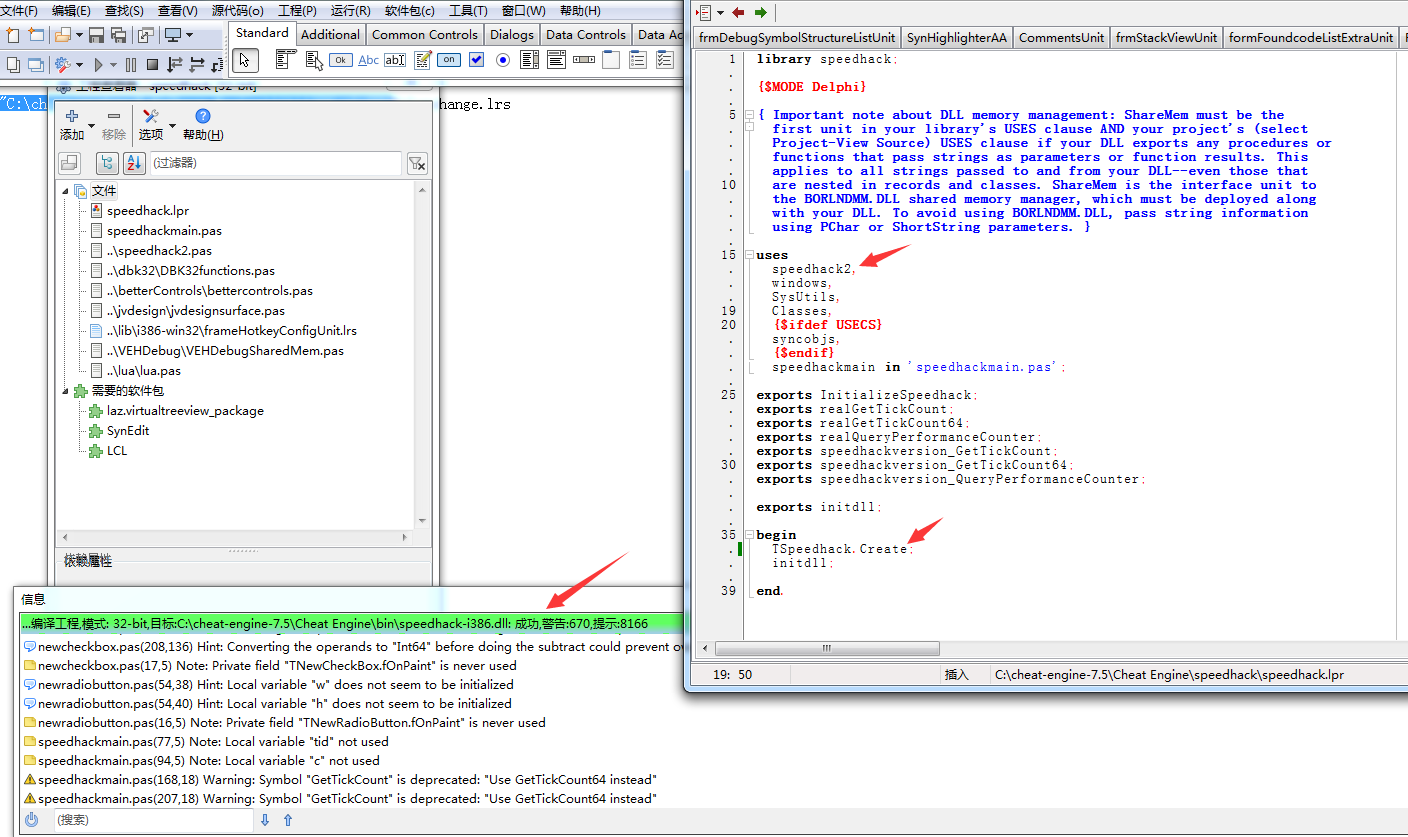Select the TButton 'Ok' component icon
Image resolution: width=1408 pixels, height=837 pixels.
(x=341, y=60)
